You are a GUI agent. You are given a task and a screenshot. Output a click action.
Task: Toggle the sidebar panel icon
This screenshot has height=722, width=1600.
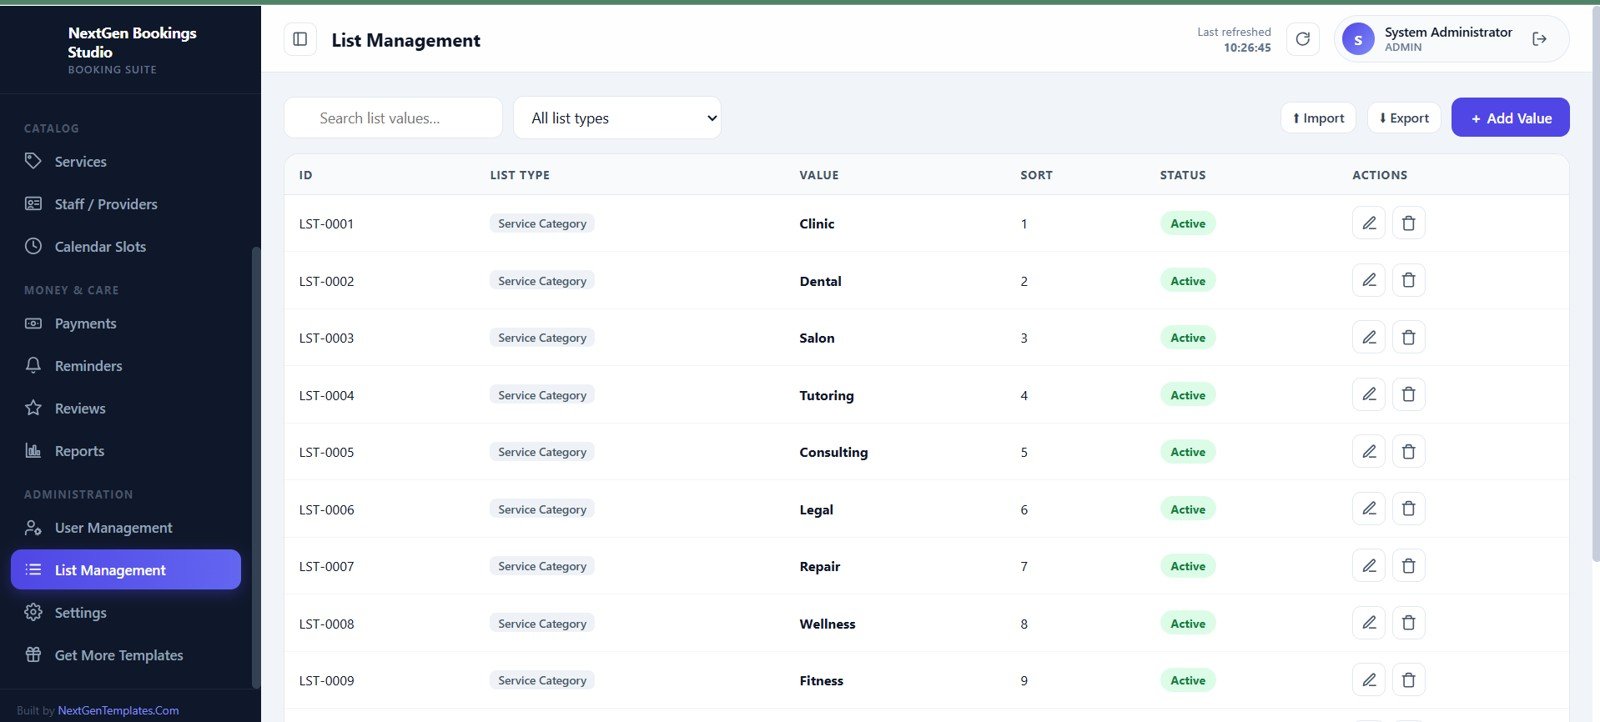(x=300, y=39)
